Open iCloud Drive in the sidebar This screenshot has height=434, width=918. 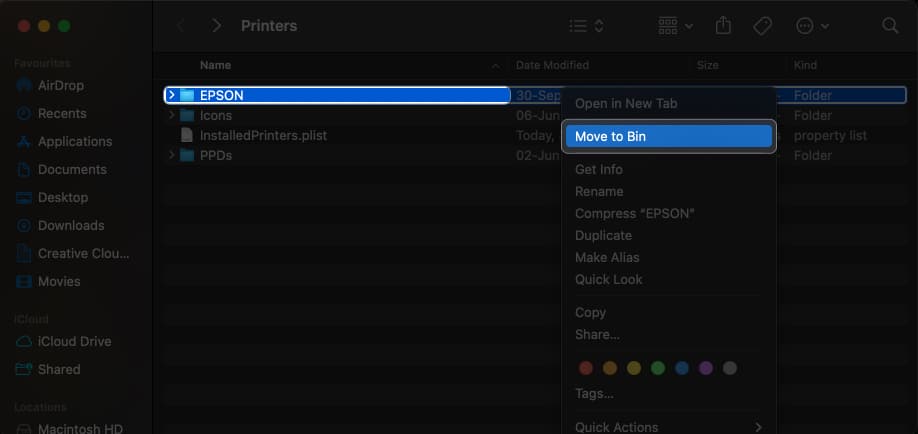click(75, 341)
